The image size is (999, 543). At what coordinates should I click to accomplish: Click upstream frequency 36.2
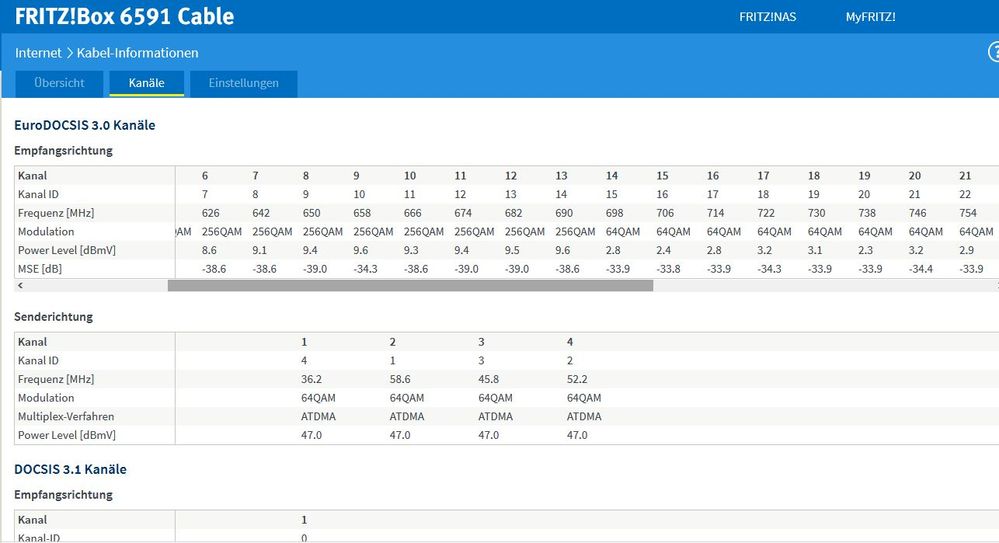pyautogui.click(x=311, y=379)
